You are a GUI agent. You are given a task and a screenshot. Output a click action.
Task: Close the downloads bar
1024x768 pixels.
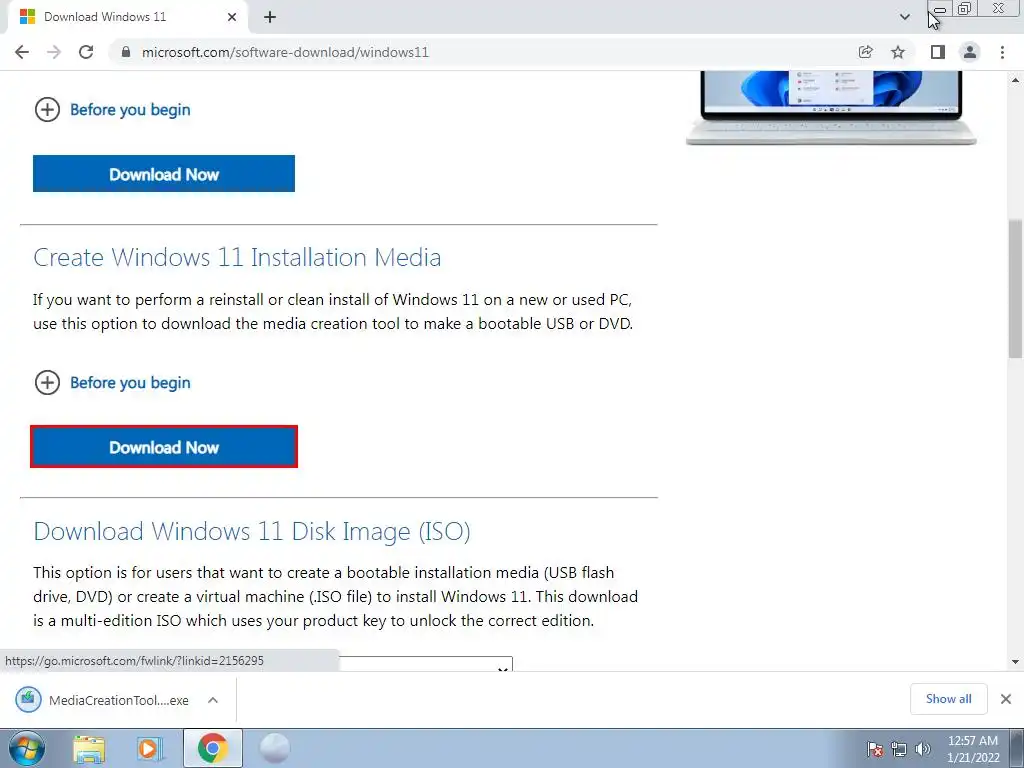[1006, 699]
